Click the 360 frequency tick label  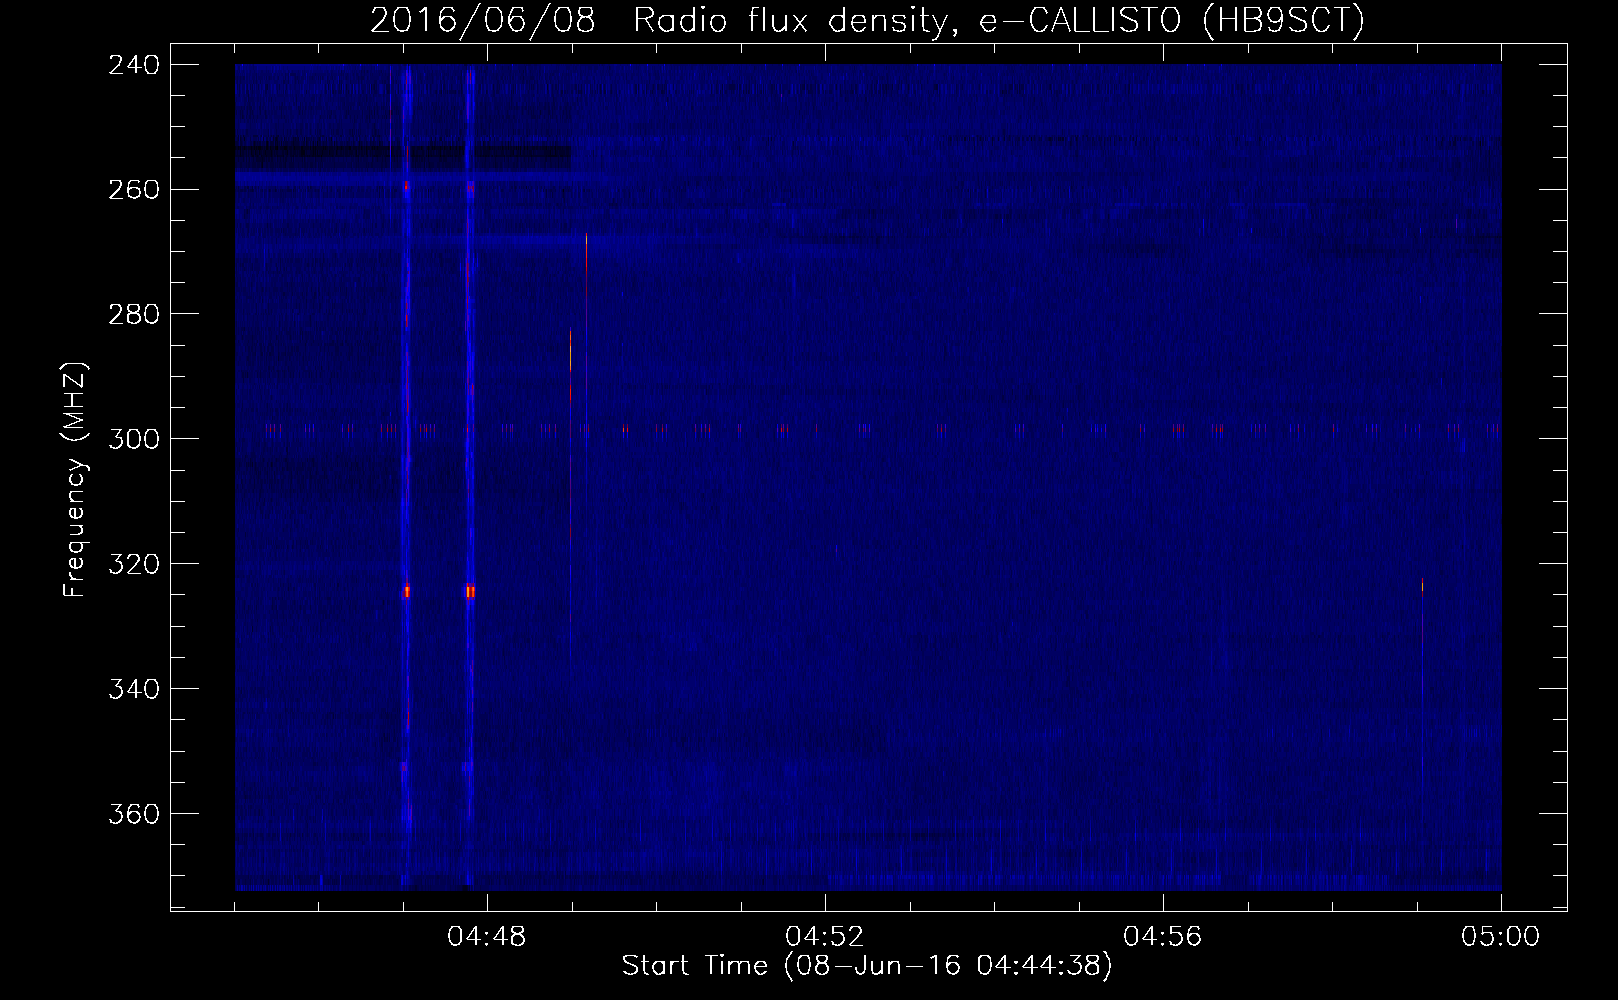(134, 815)
